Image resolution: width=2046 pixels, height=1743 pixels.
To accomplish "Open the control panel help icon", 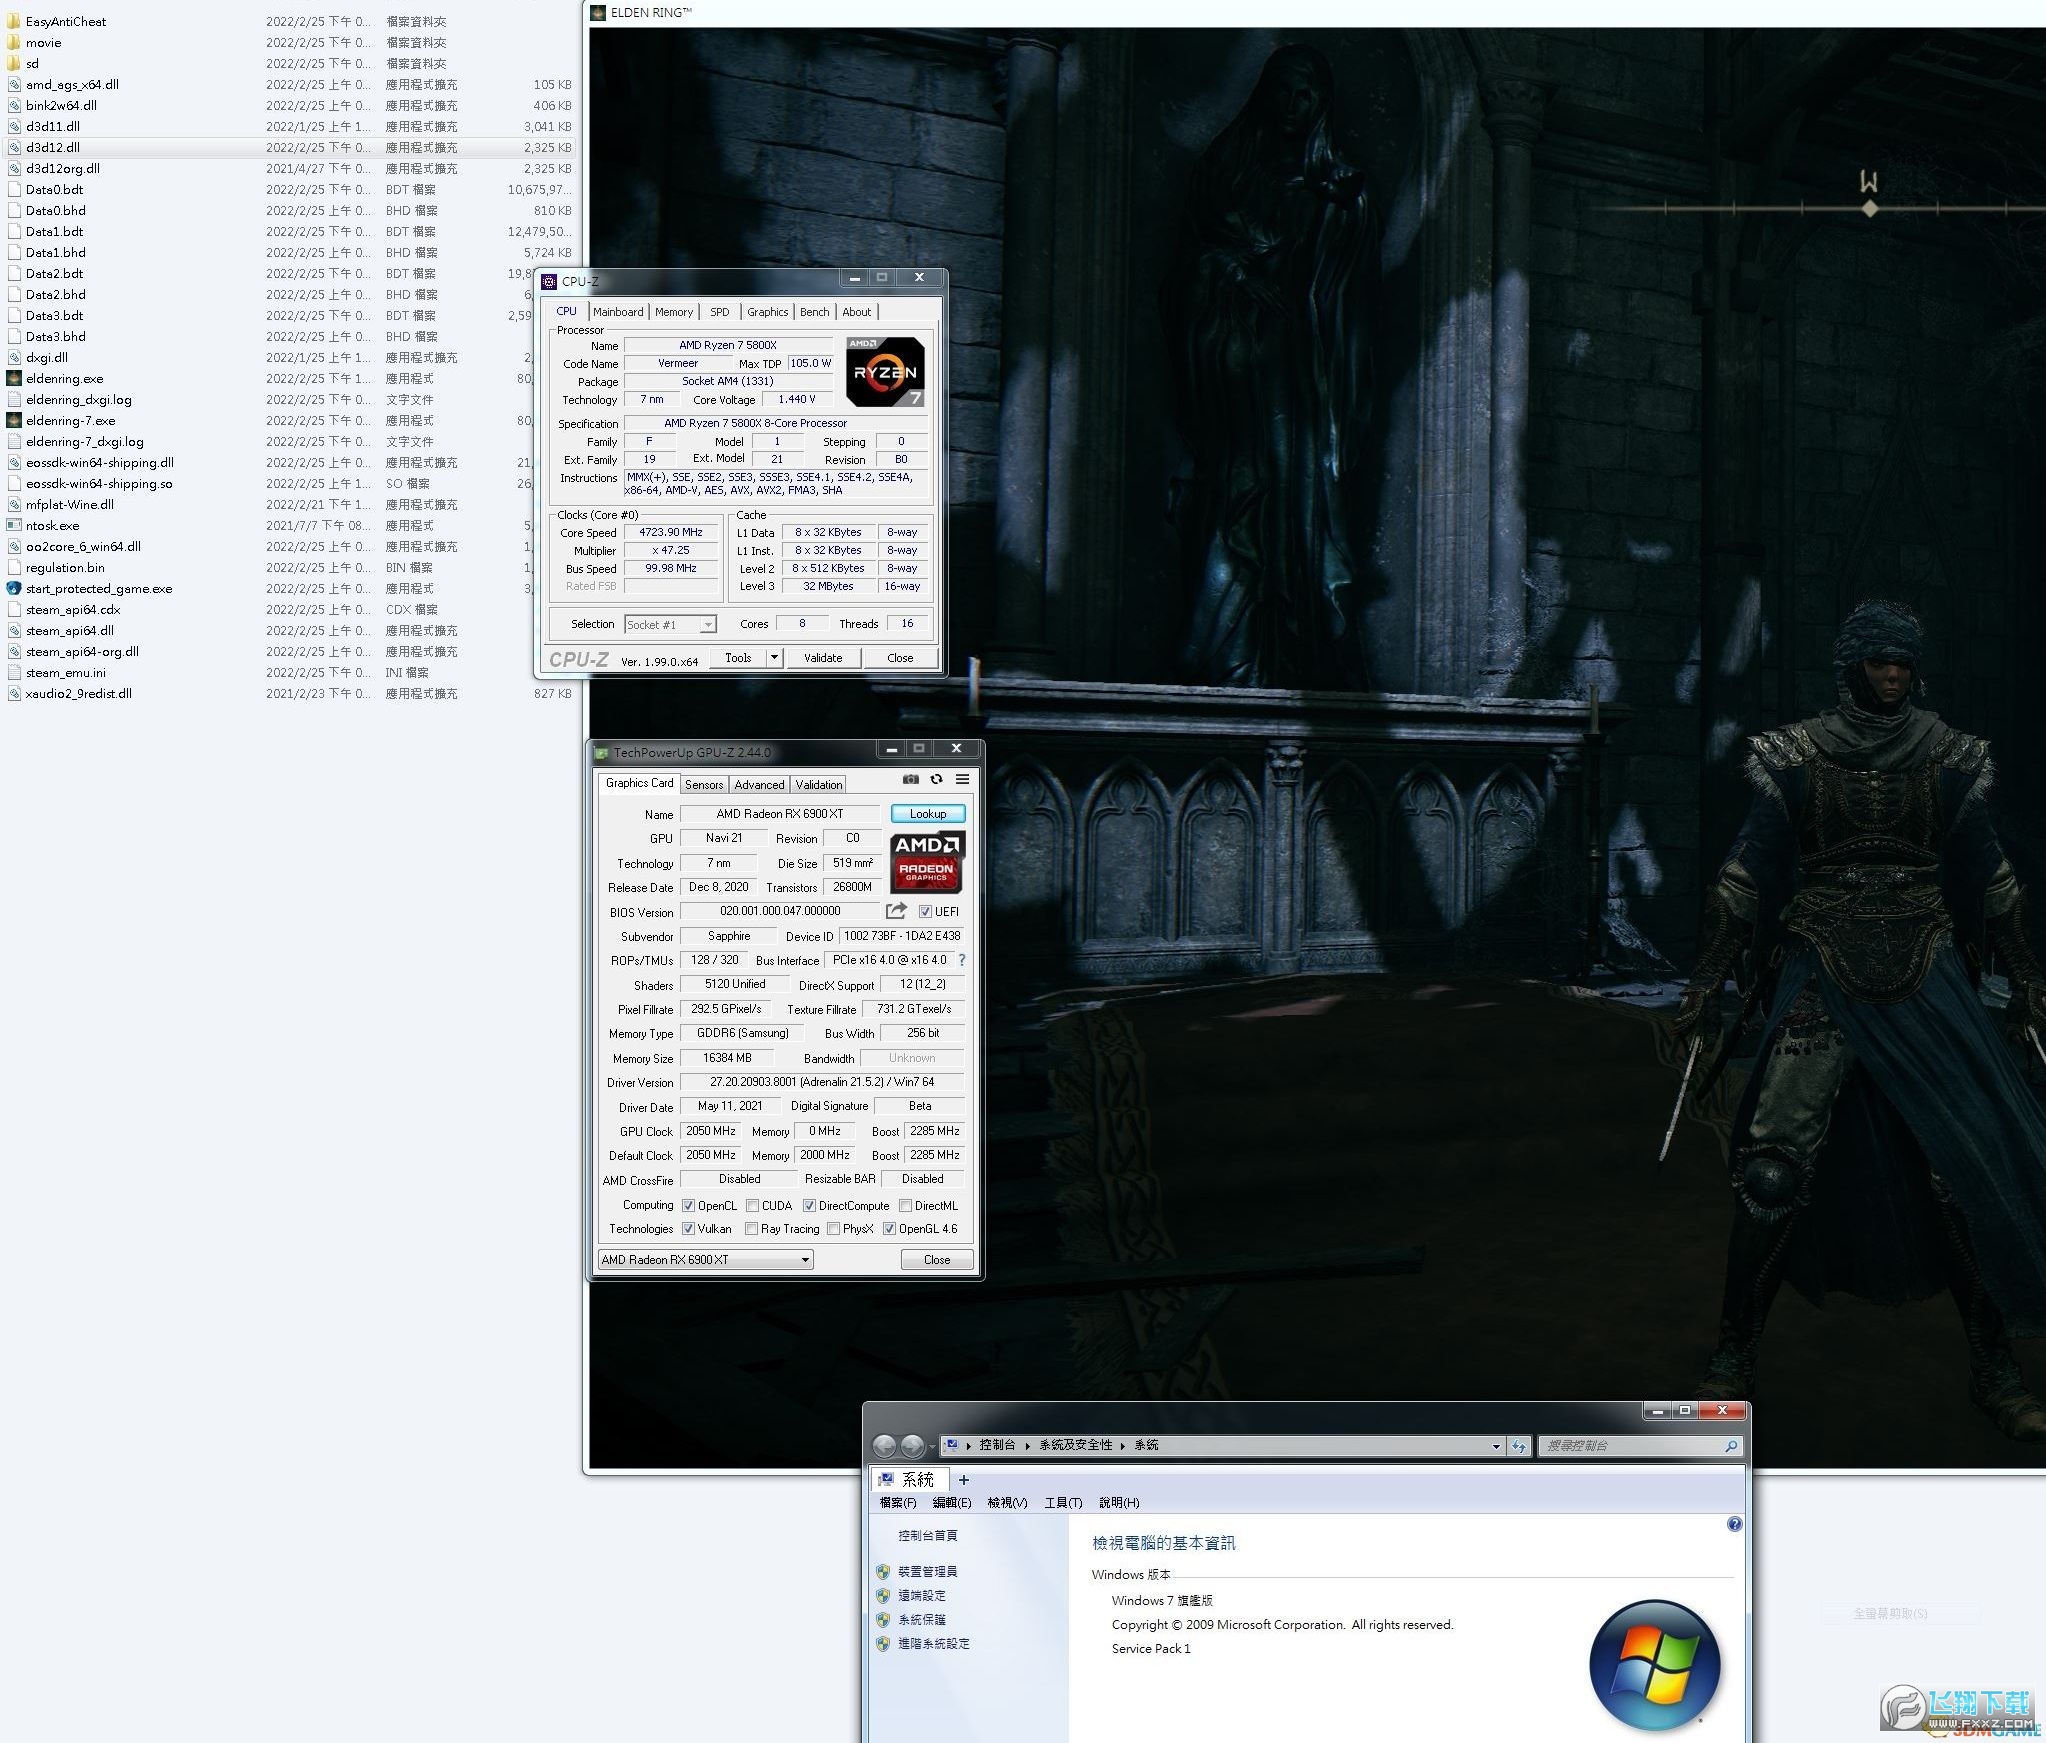I will click(1734, 1524).
